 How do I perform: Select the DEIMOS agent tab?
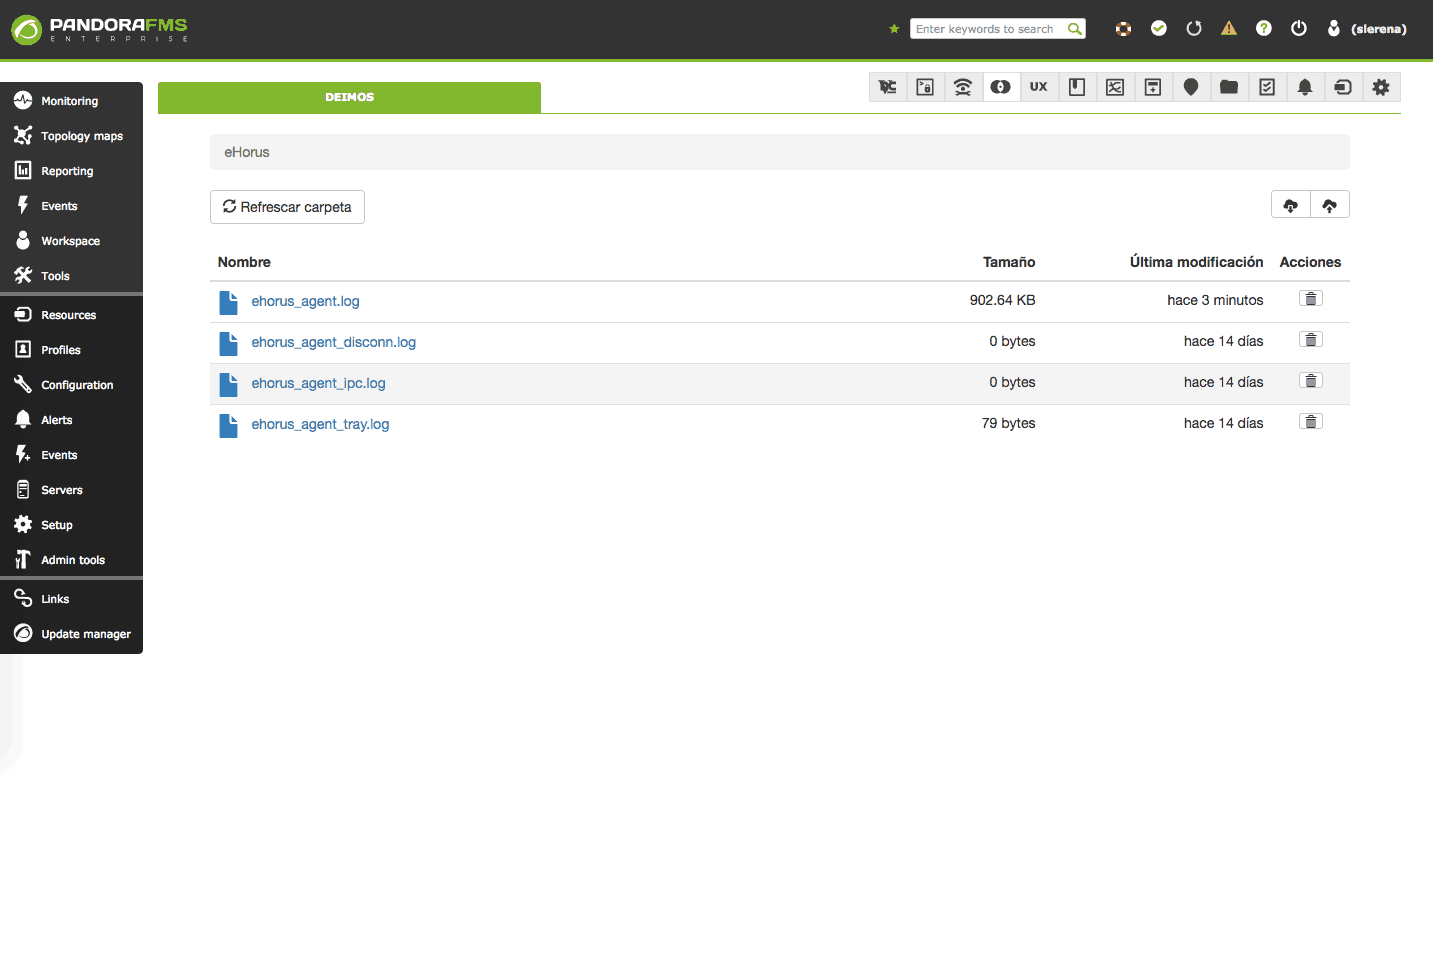[349, 97]
